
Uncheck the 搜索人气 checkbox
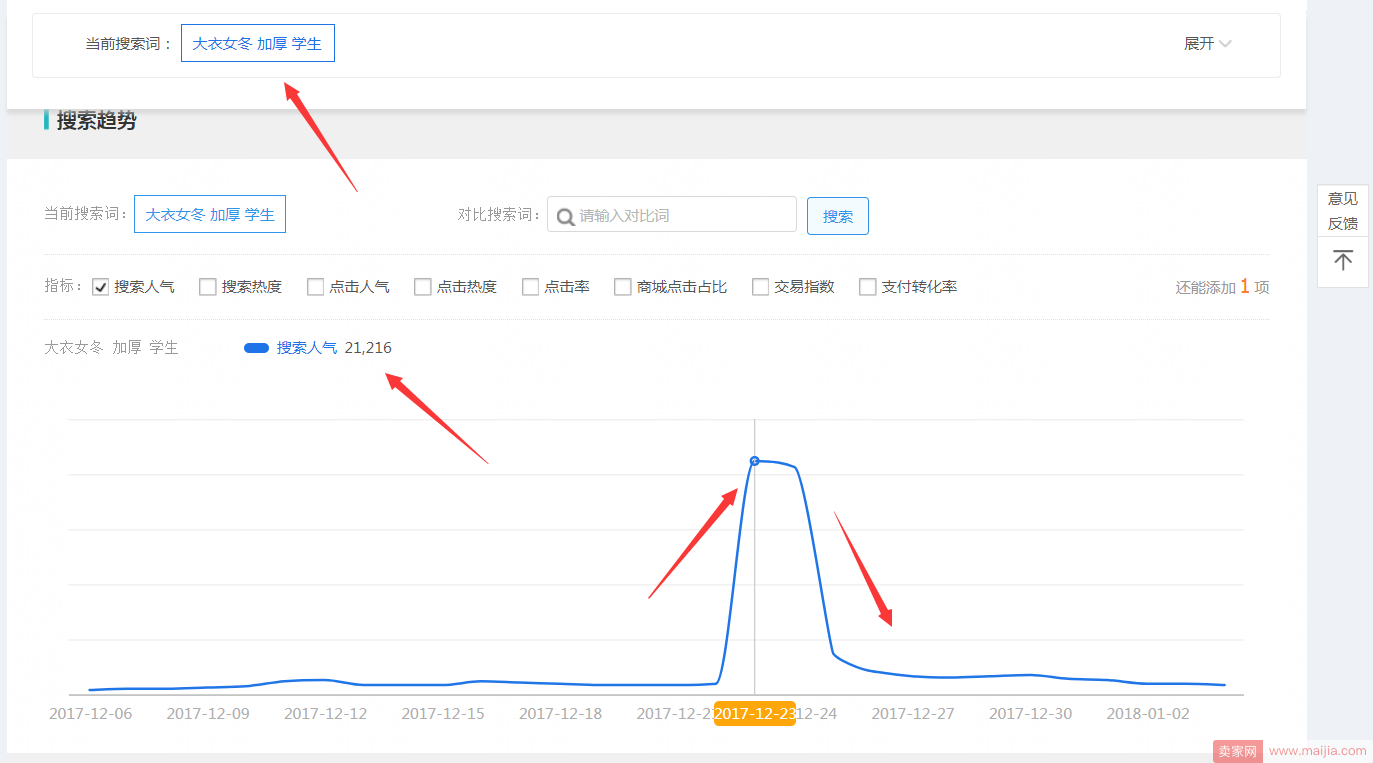(100, 287)
